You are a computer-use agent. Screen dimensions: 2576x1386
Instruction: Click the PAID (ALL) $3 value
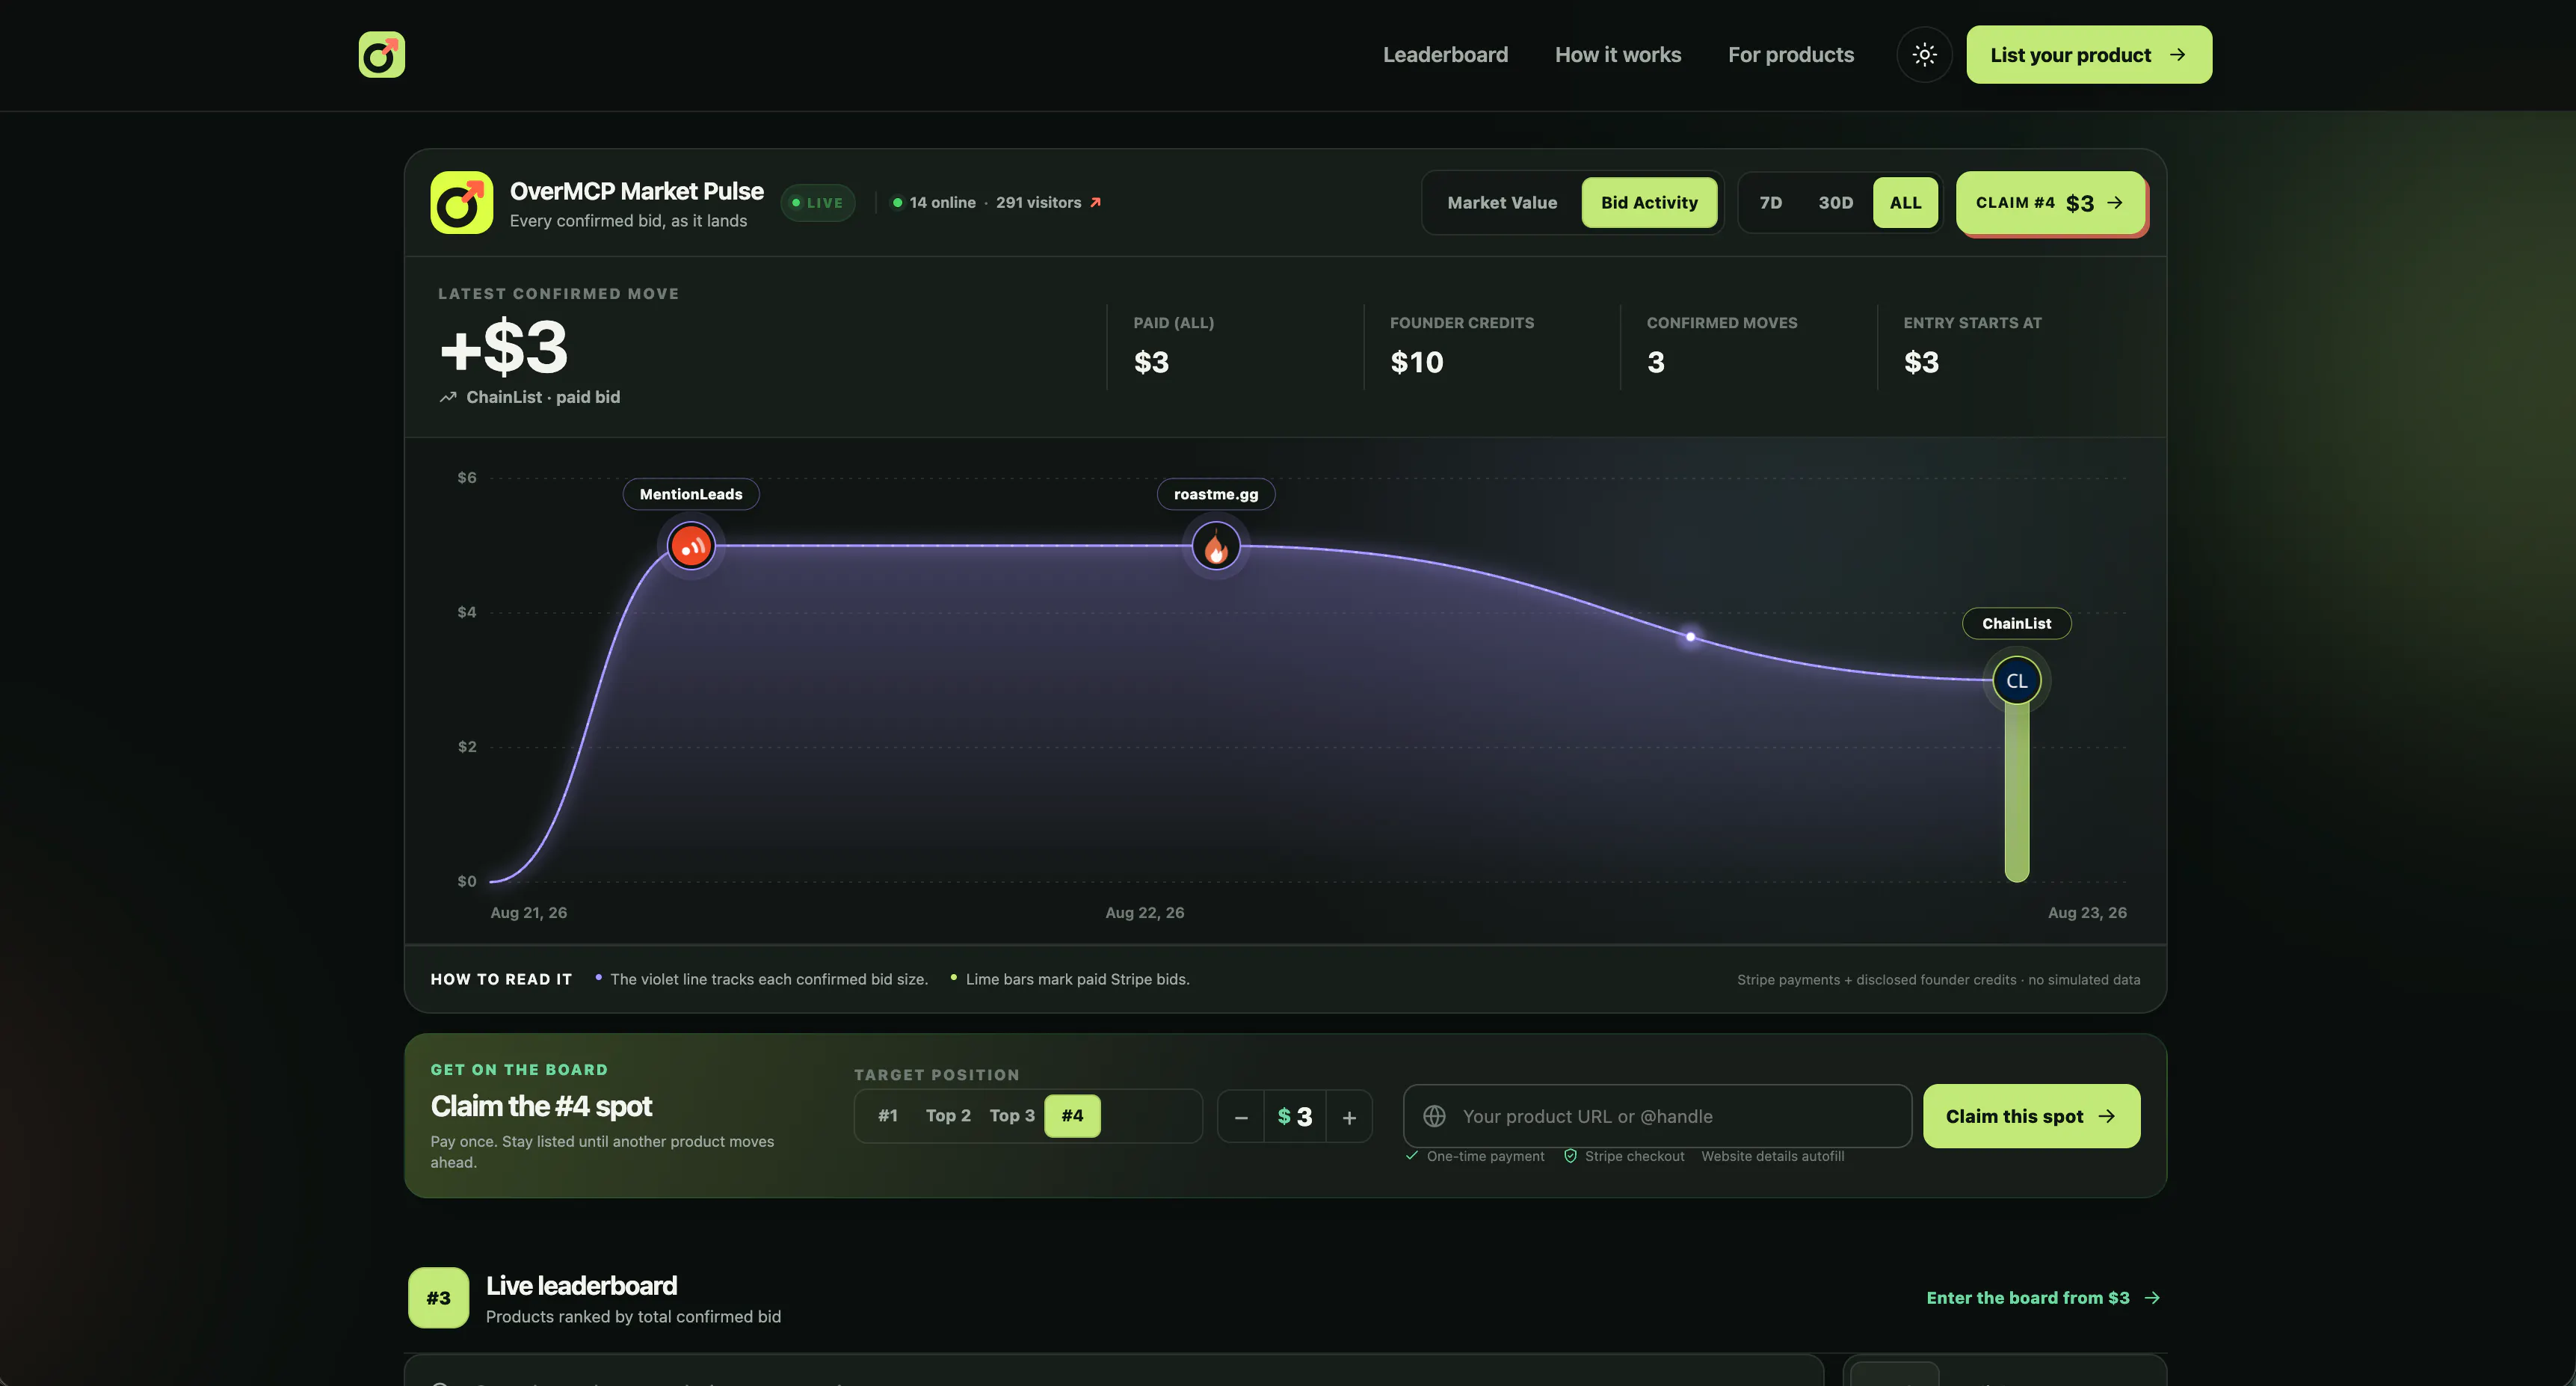click(1151, 362)
